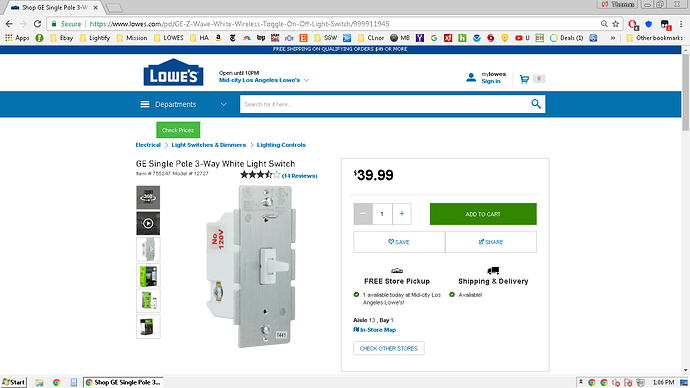The height and width of the screenshot is (388, 690).
Task: Click the search magnifier icon in Lowe's search bar
Action: click(x=536, y=104)
